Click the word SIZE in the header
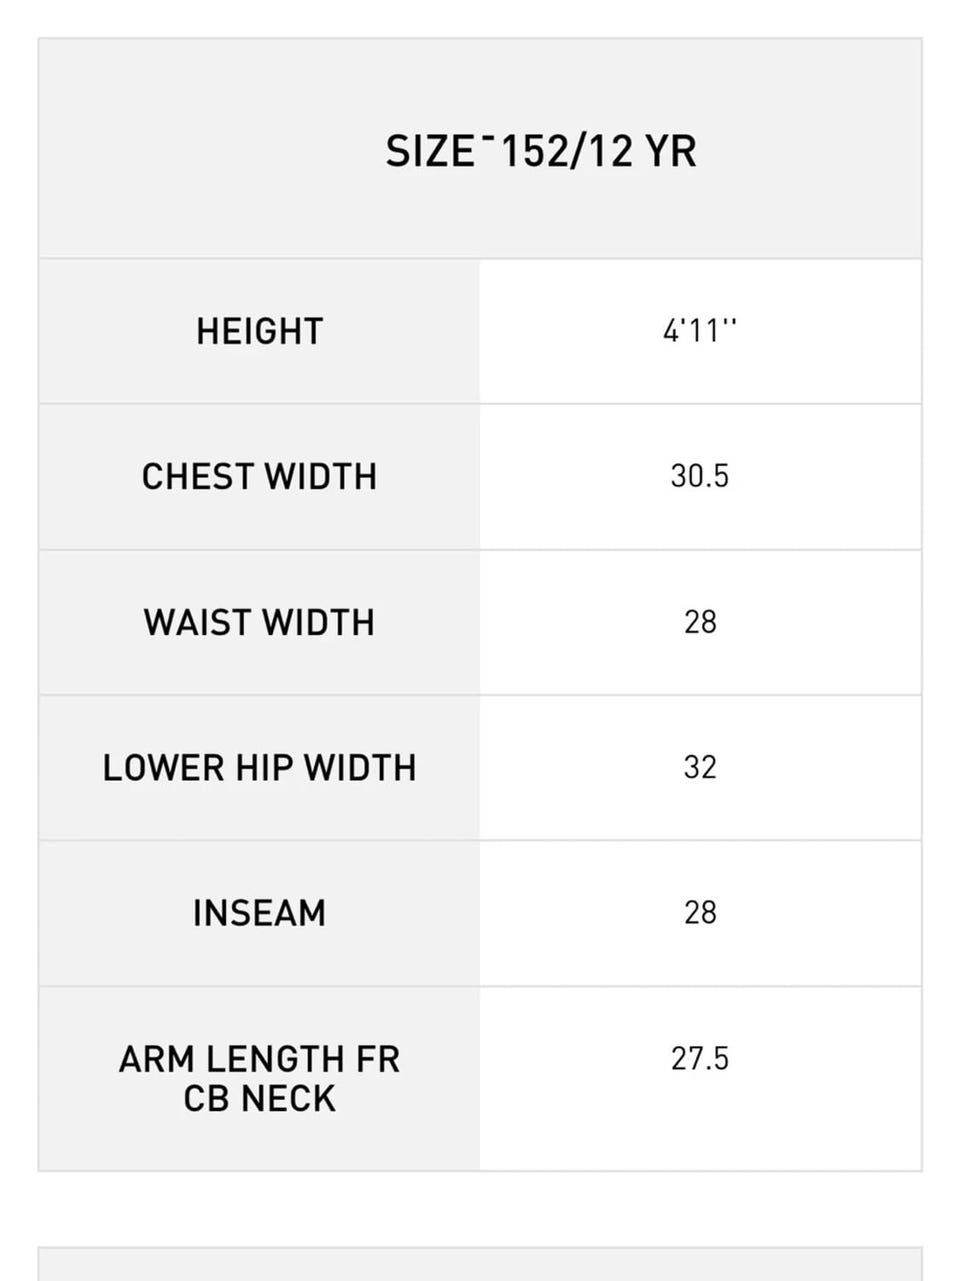The width and height of the screenshot is (960, 1281). click(x=430, y=152)
